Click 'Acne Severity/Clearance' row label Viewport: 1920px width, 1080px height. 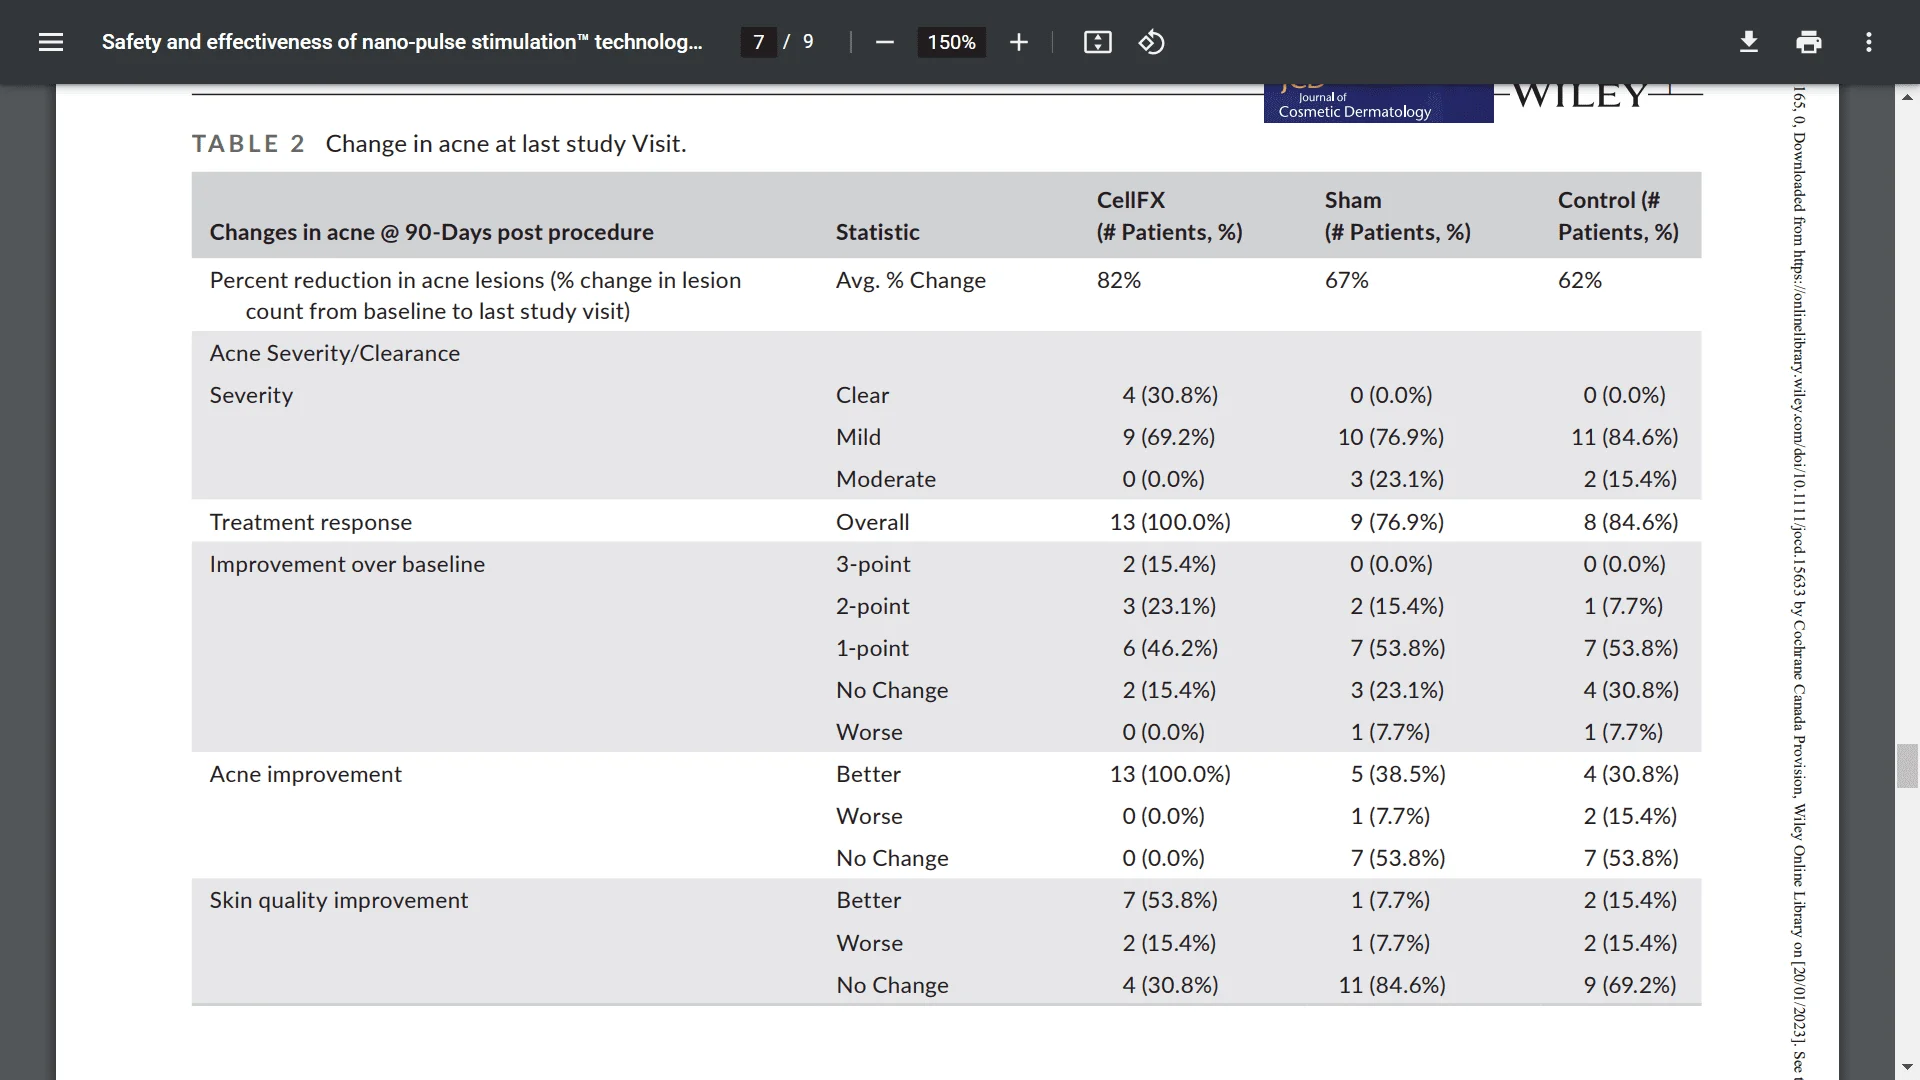coord(334,353)
